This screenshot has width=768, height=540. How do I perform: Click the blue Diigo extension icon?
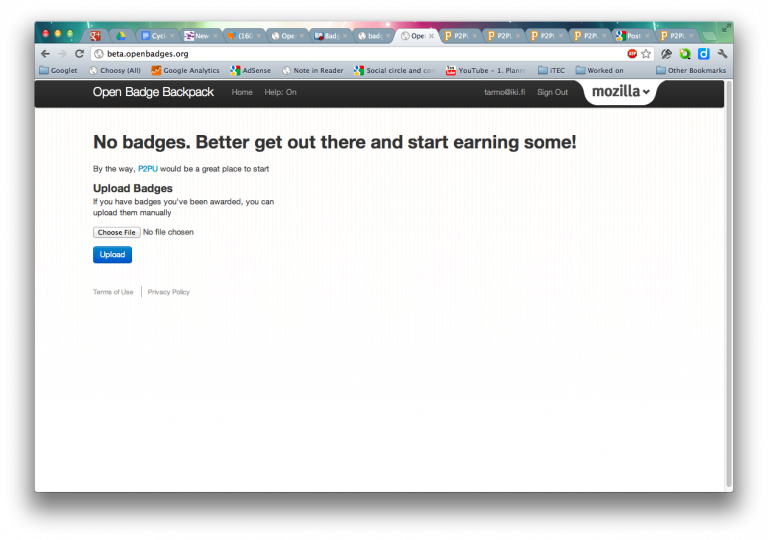(x=703, y=54)
